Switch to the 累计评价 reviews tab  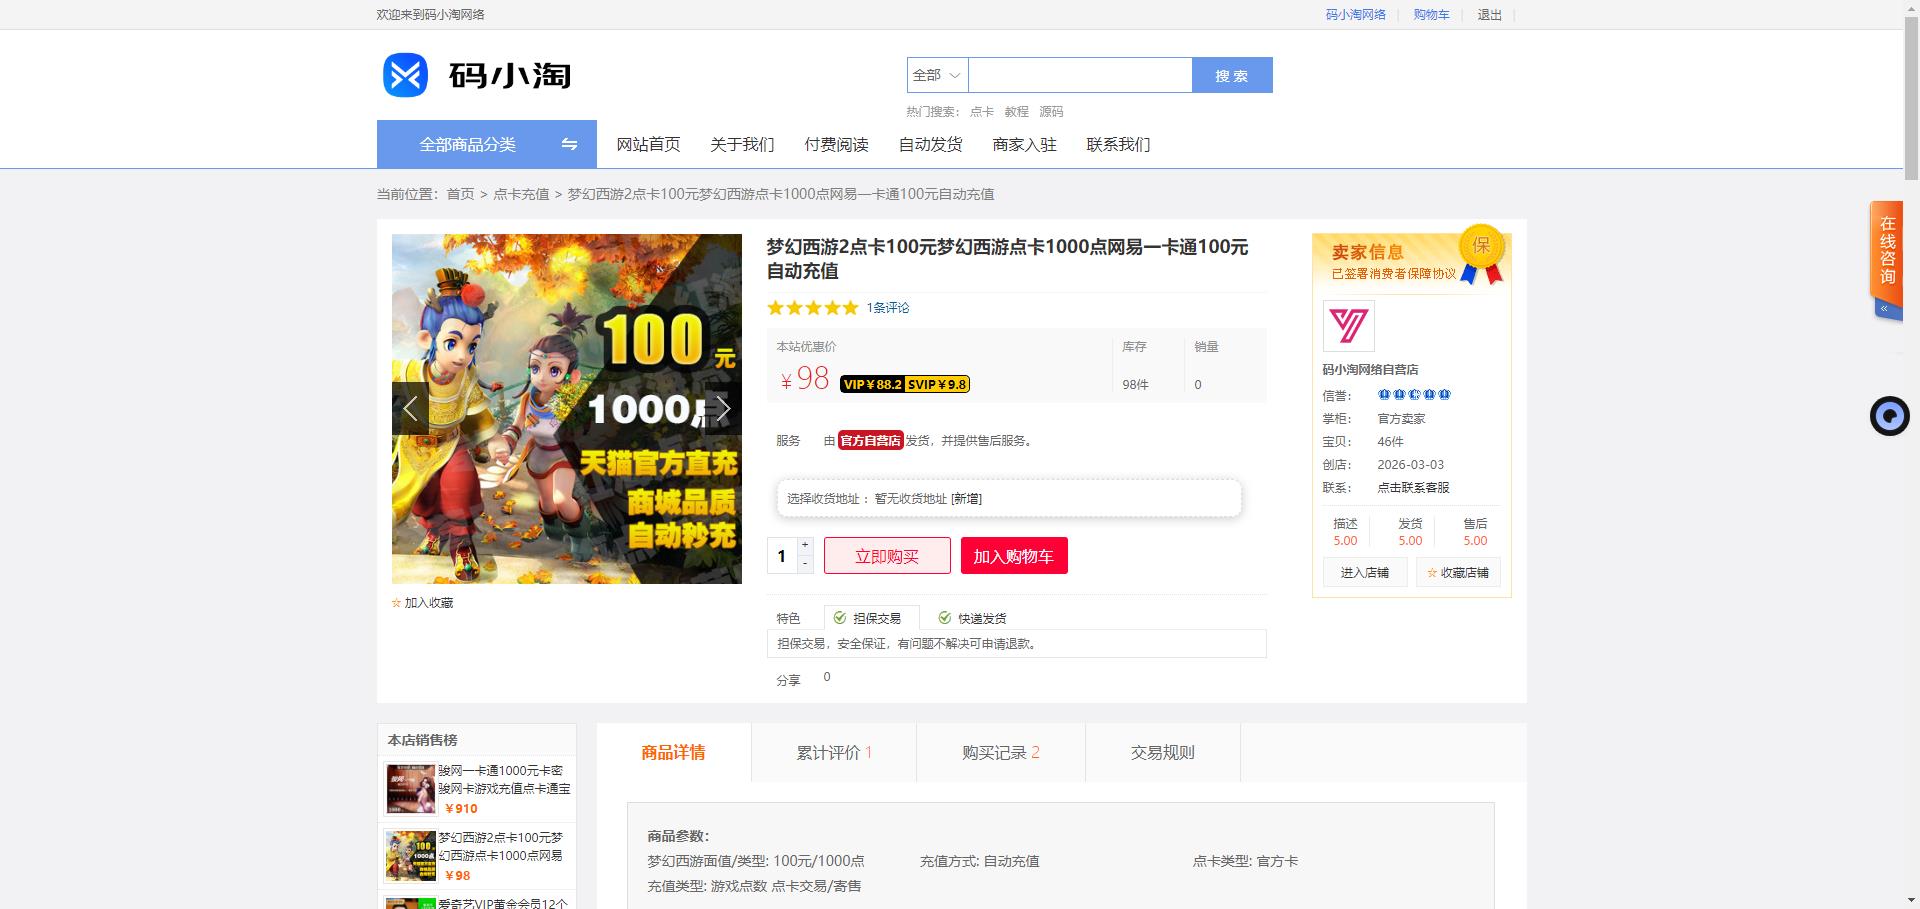833,752
